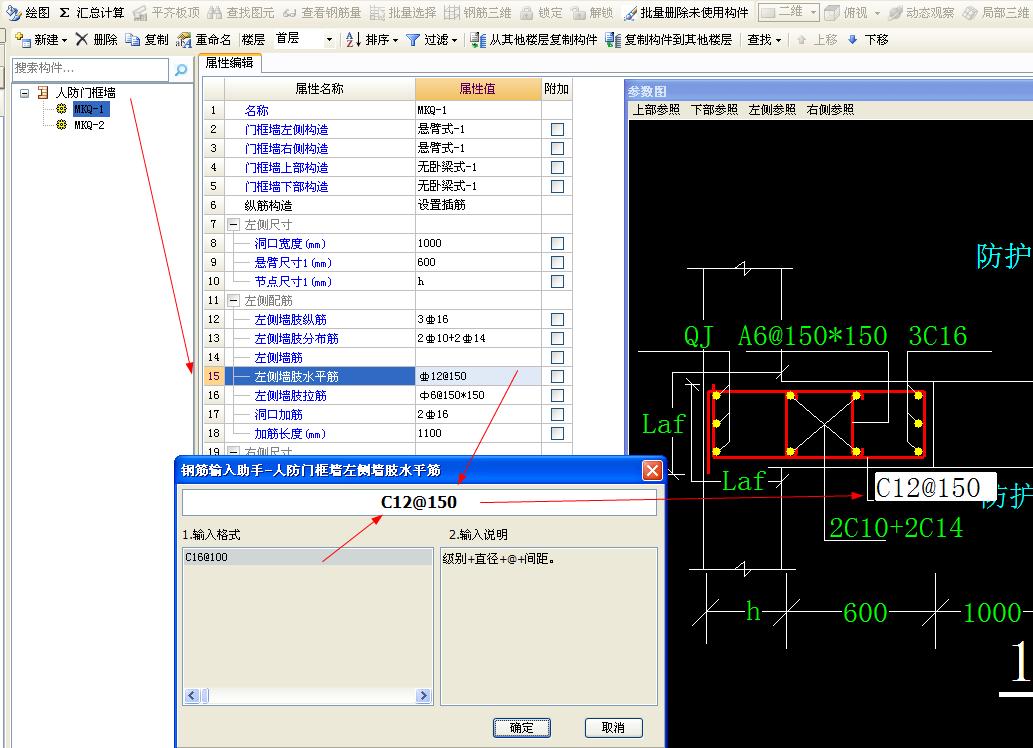Collapse the 人防门框墙 tree node
This screenshot has width=1033, height=748.
tap(25, 93)
